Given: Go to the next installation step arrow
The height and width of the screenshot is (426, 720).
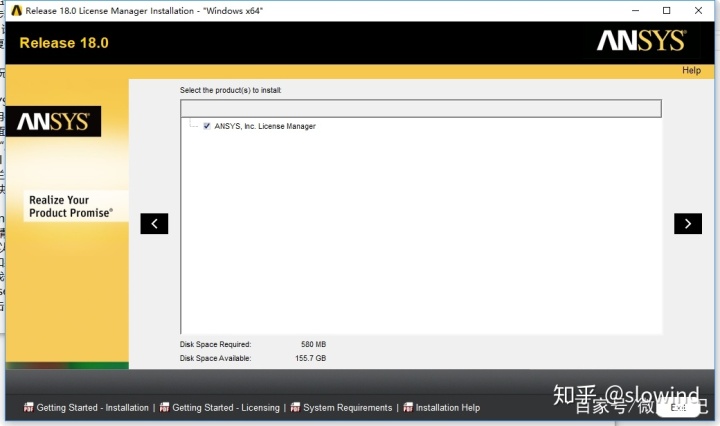Looking at the screenshot, I should pyautogui.click(x=687, y=224).
